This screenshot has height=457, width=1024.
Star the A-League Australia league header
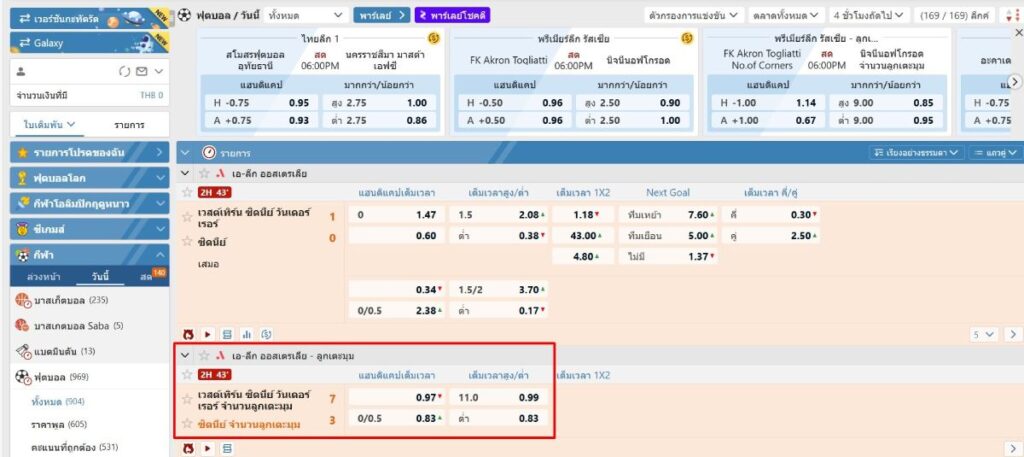click(x=203, y=172)
